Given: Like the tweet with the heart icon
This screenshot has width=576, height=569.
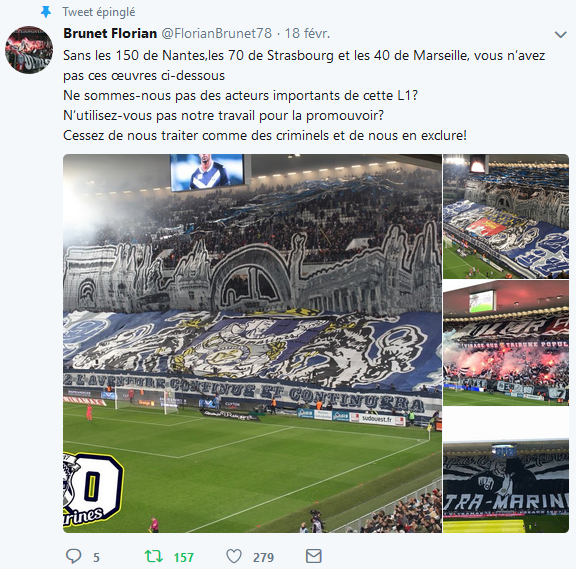Looking at the screenshot, I should click(x=234, y=556).
